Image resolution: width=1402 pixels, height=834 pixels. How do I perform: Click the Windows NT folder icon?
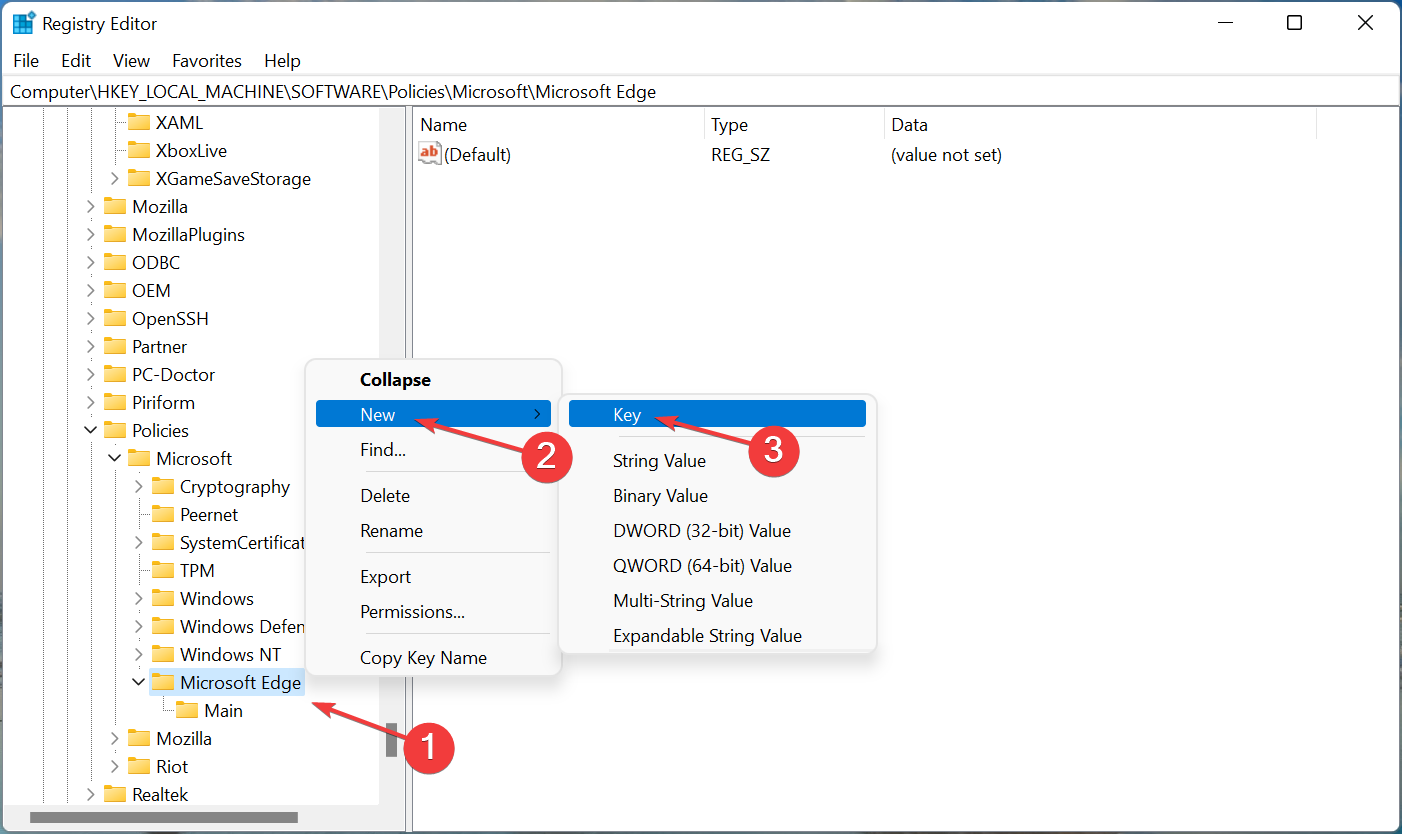tap(163, 655)
